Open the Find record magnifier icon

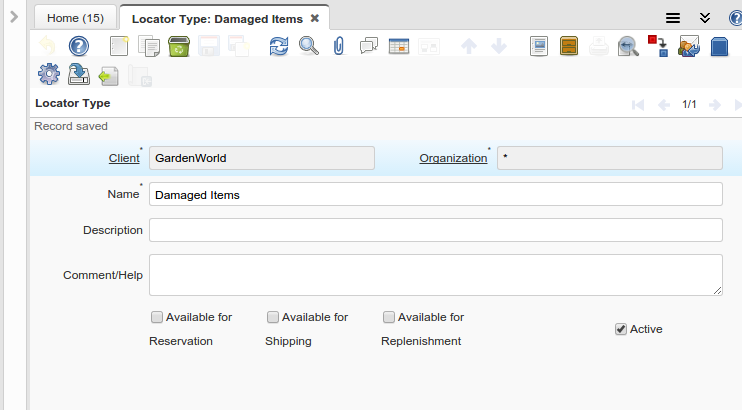pyautogui.click(x=309, y=46)
